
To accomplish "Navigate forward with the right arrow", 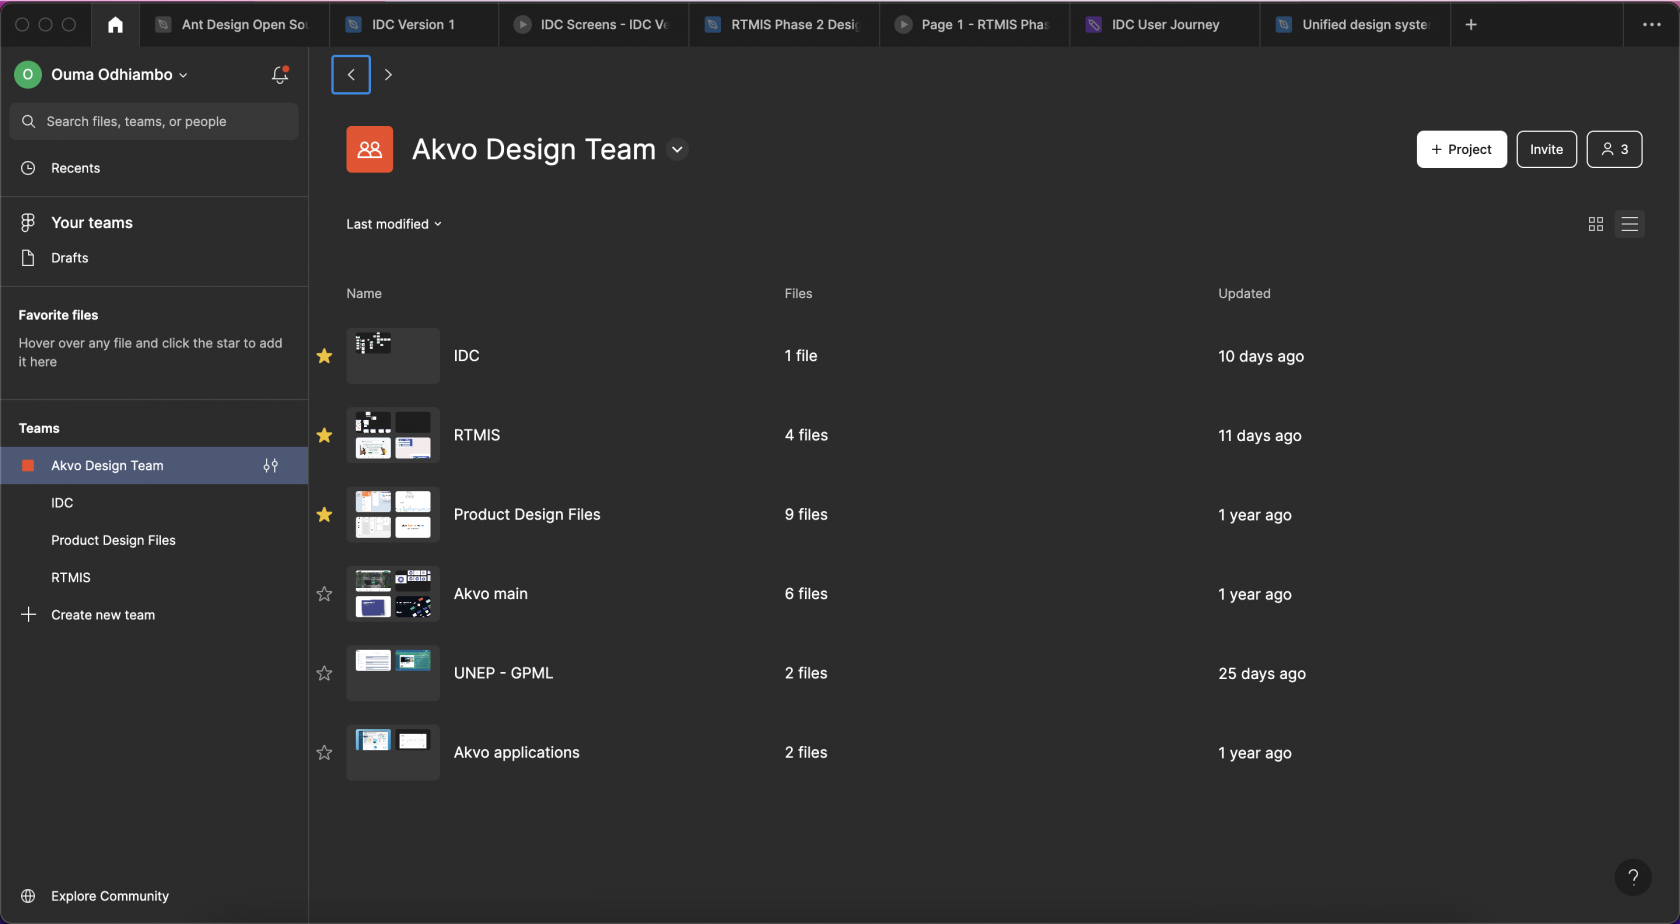I will [388, 74].
